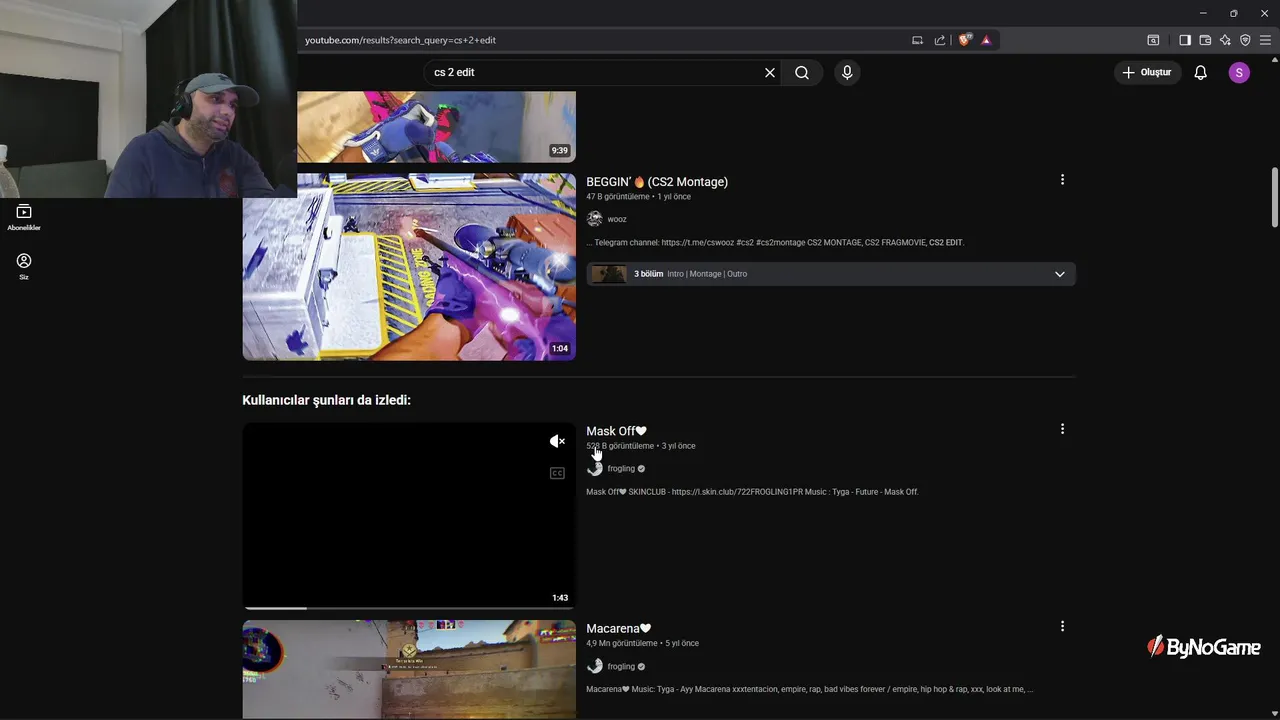Open Brave Shields lion icon
Image resolution: width=1280 pixels, height=720 pixels.
click(x=965, y=40)
